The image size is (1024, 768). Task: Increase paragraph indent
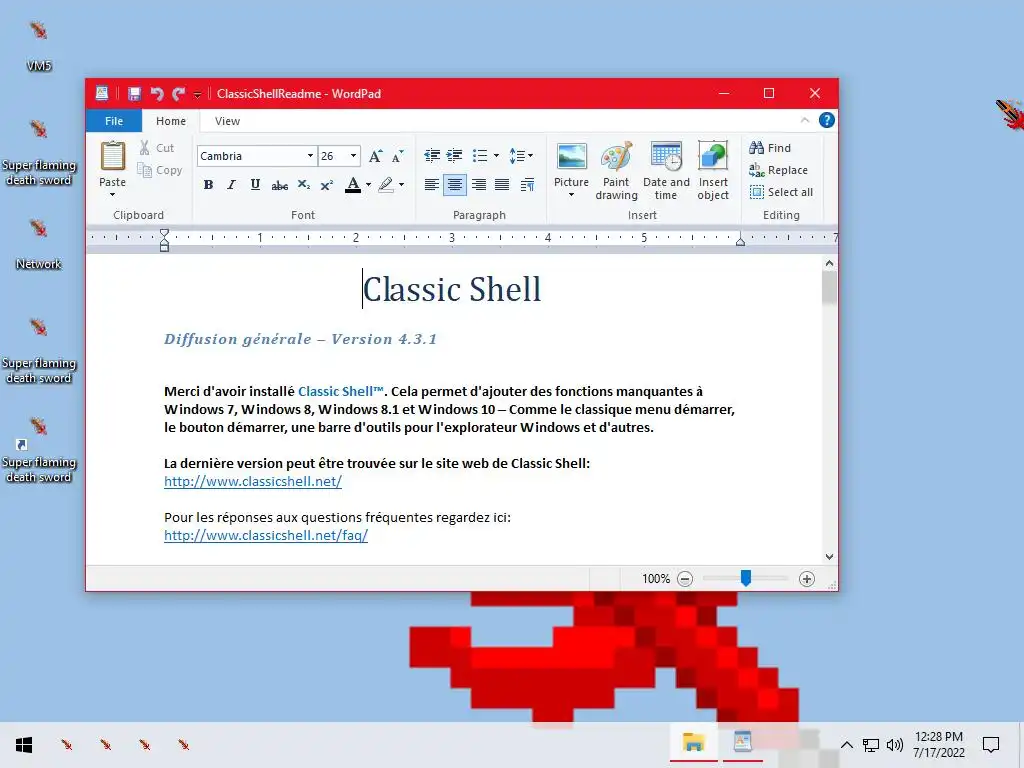[455, 155]
